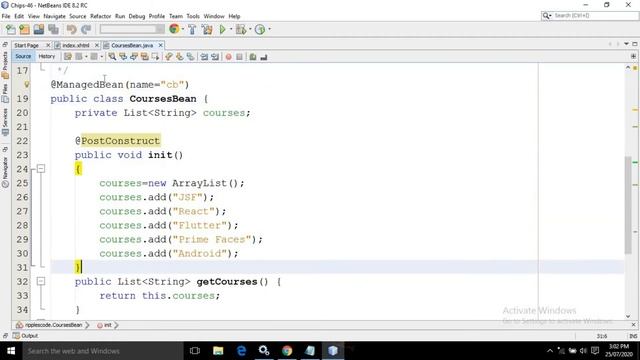
Task: Click the Save All toolbar icon
Action: [53, 29]
